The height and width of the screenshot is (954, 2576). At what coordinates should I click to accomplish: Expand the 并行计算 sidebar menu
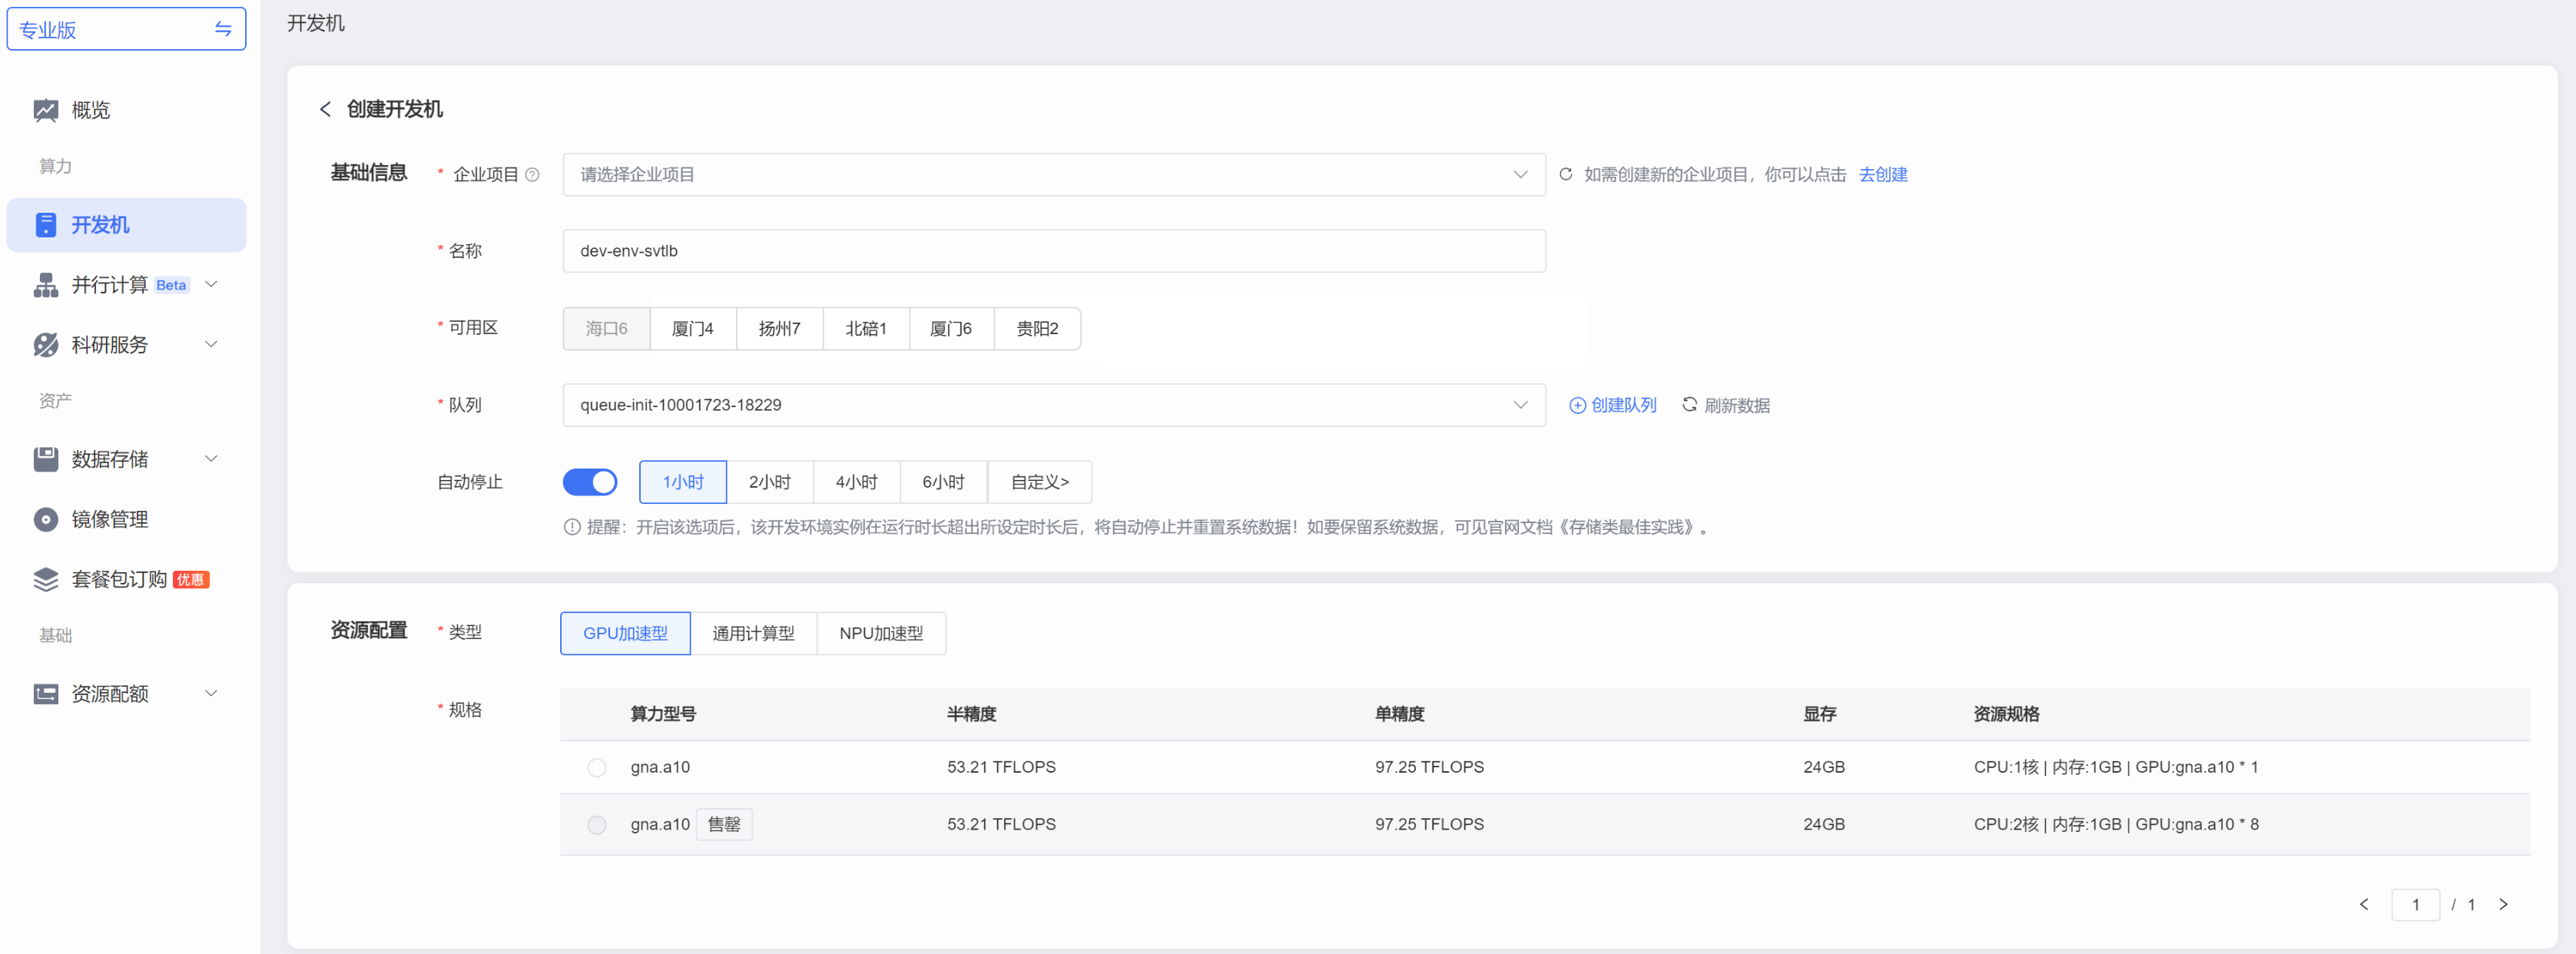pyautogui.click(x=211, y=285)
